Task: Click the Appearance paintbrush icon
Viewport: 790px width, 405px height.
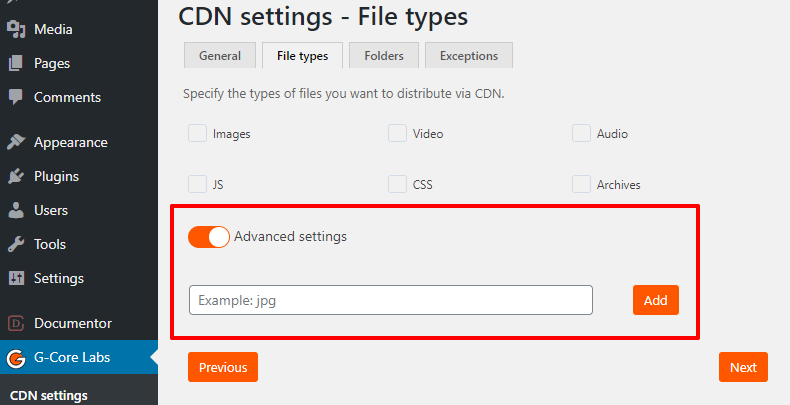Action: pos(16,142)
